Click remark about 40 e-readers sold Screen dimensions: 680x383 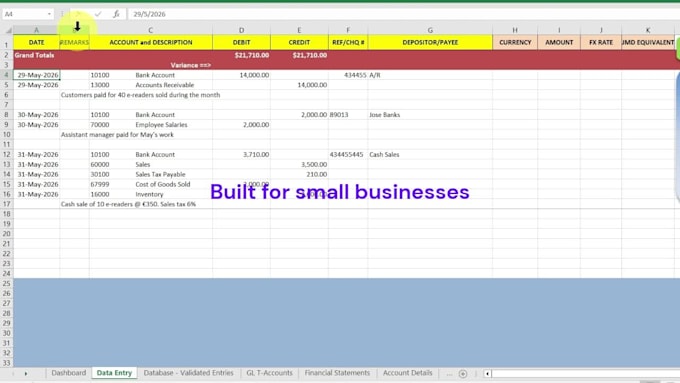[140, 95]
